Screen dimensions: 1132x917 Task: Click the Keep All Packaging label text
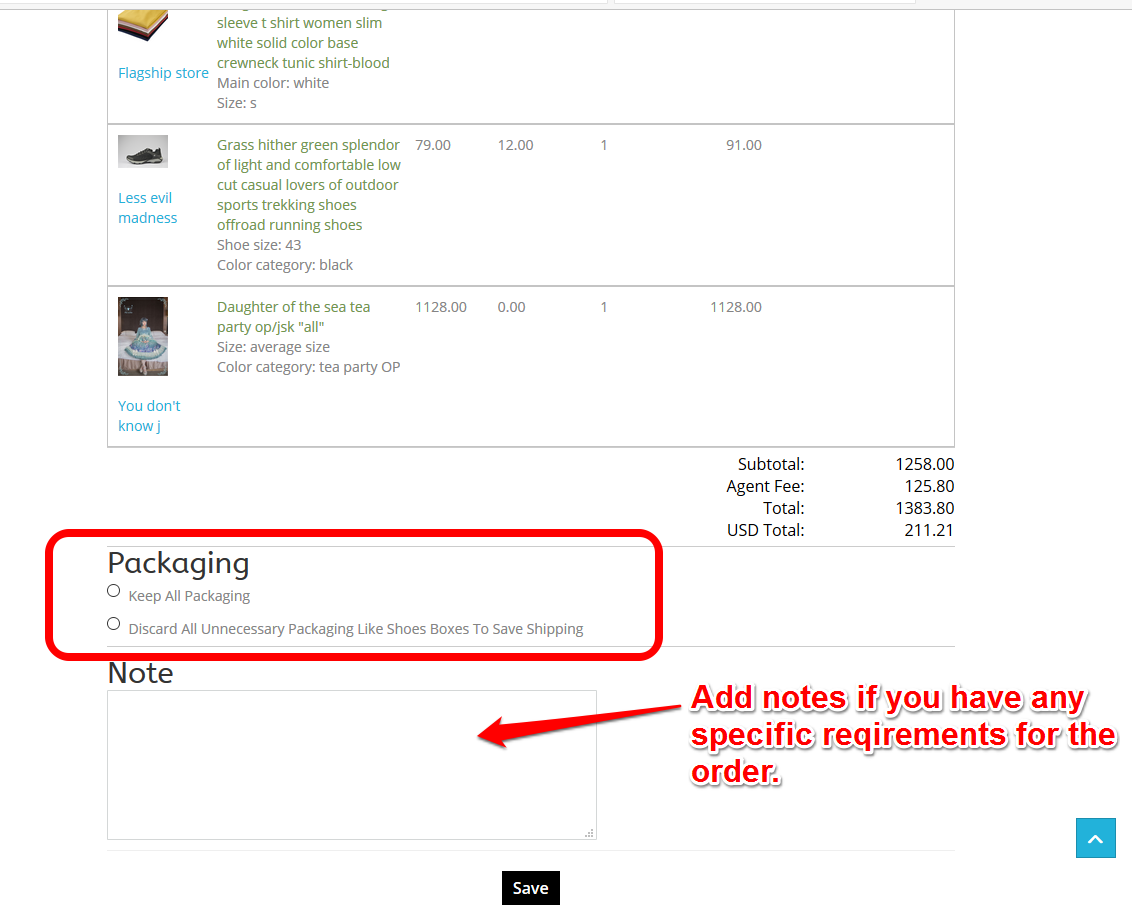pyautogui.click(x=189, y=596)
